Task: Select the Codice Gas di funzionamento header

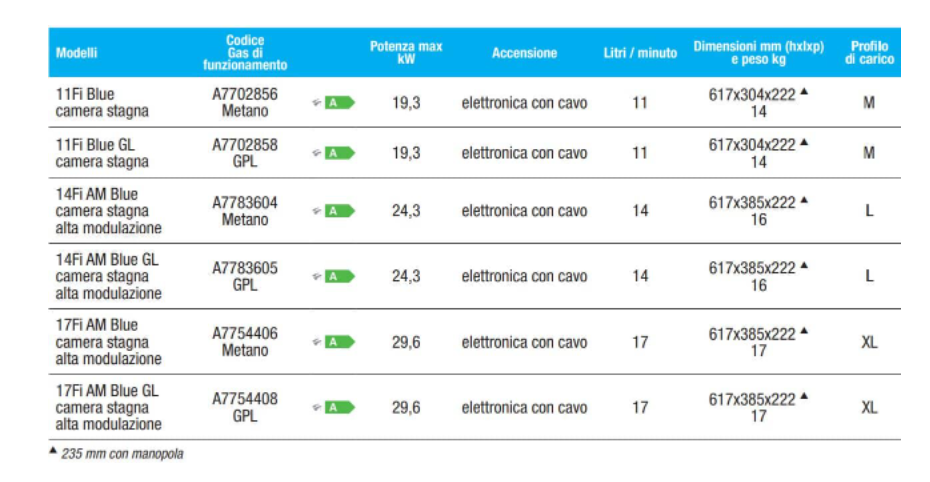Action: (245, 53)
